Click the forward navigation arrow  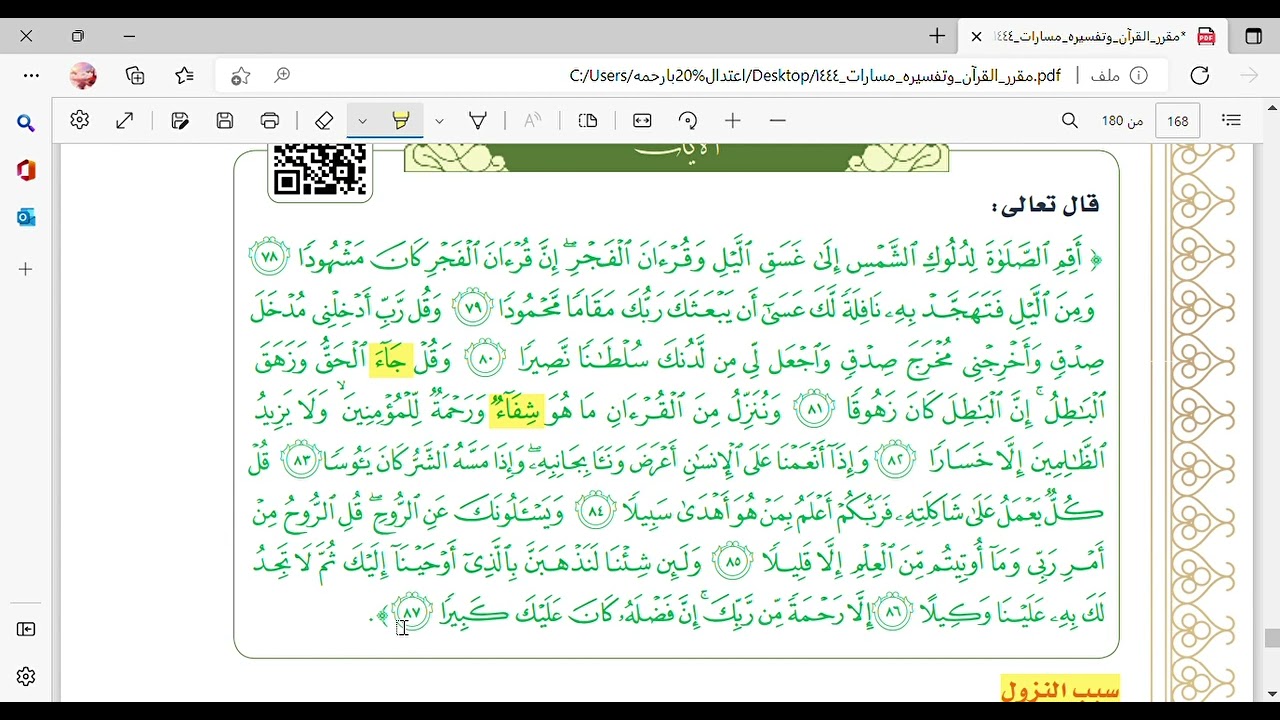pos(1249,76)
